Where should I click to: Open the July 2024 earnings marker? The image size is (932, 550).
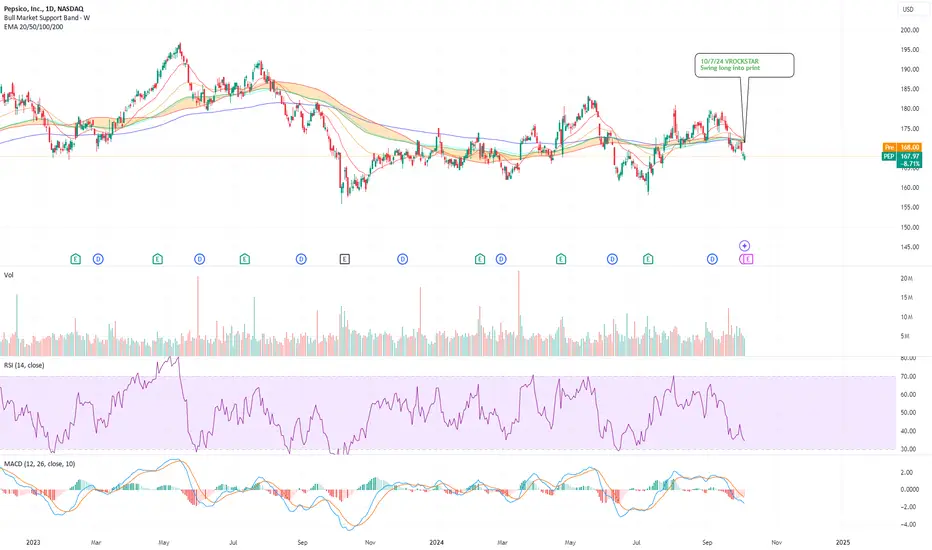648,259
